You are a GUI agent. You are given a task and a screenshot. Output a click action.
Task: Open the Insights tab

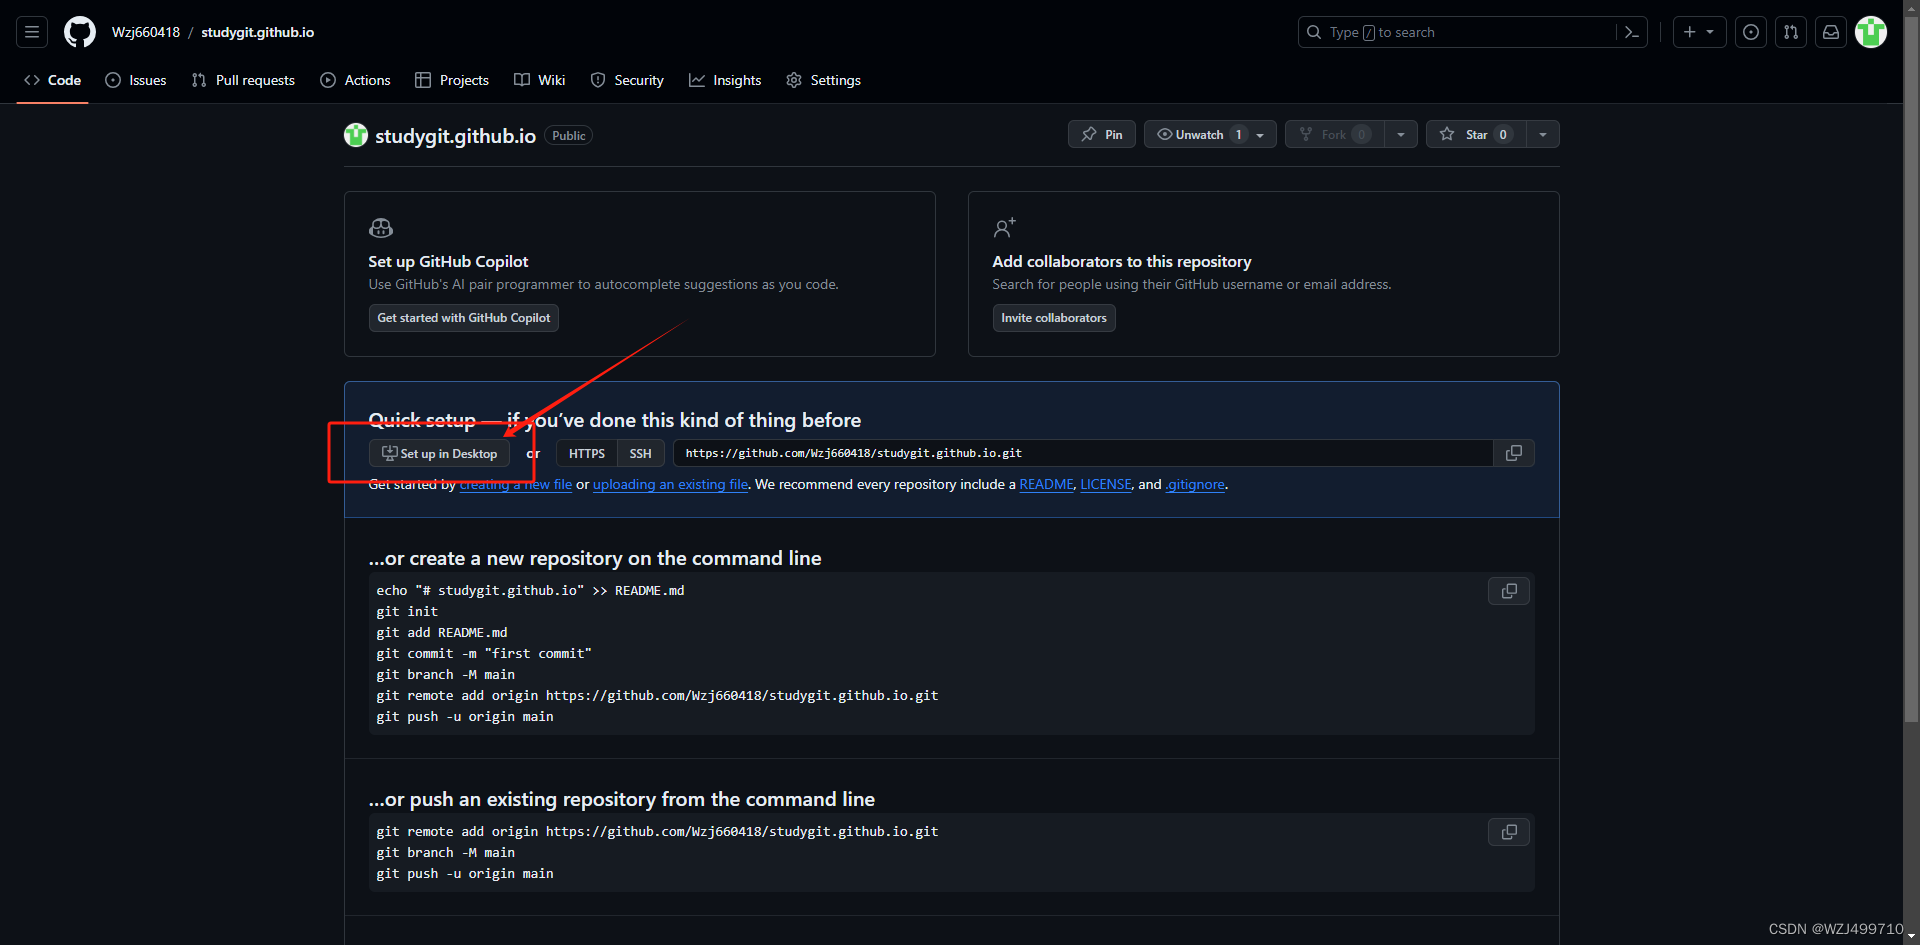click(725, 80)
